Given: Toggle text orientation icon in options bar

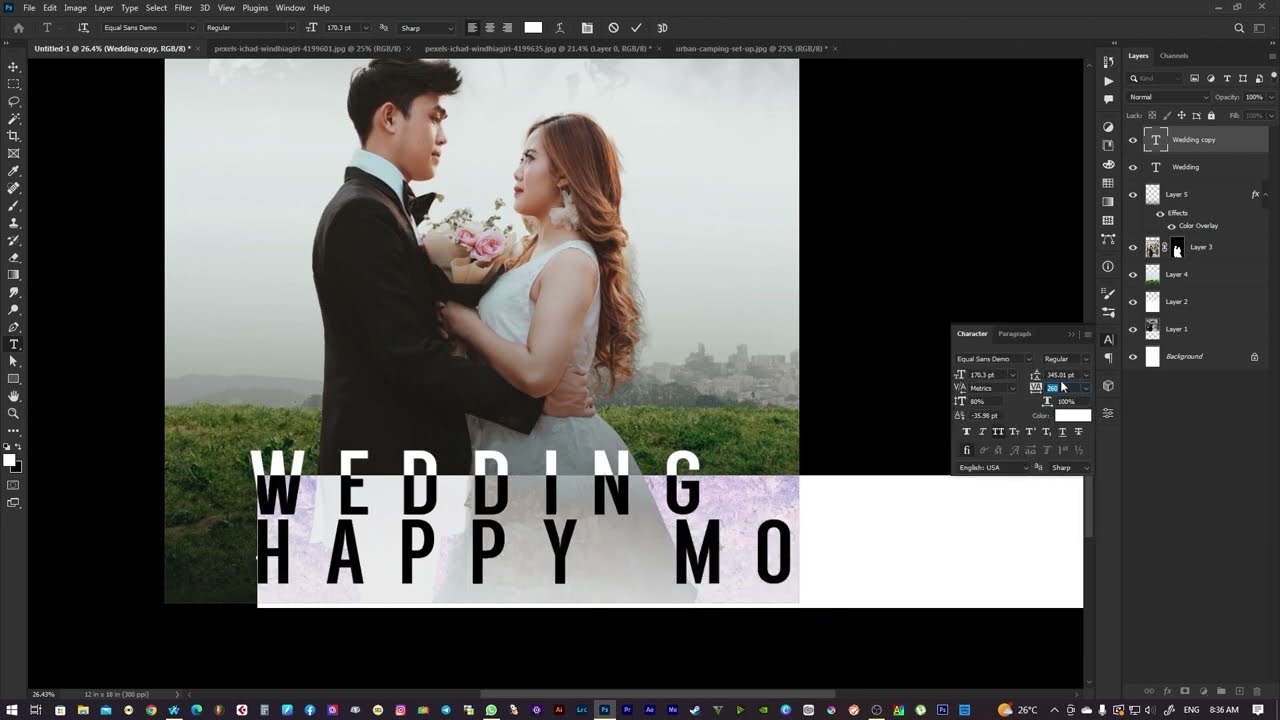Looking at the screenshot, I should (x=83, y=28).
